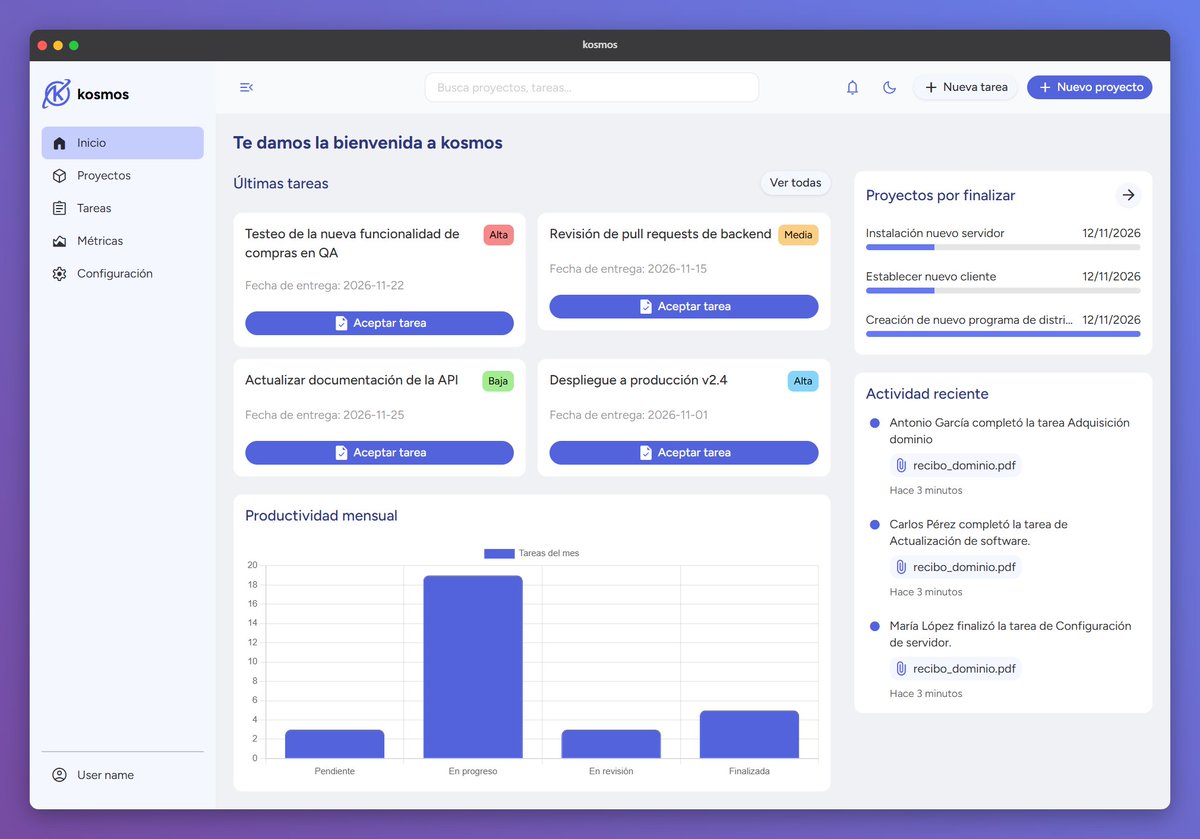Click the Tareas clipboard icon

coord(59,208)
